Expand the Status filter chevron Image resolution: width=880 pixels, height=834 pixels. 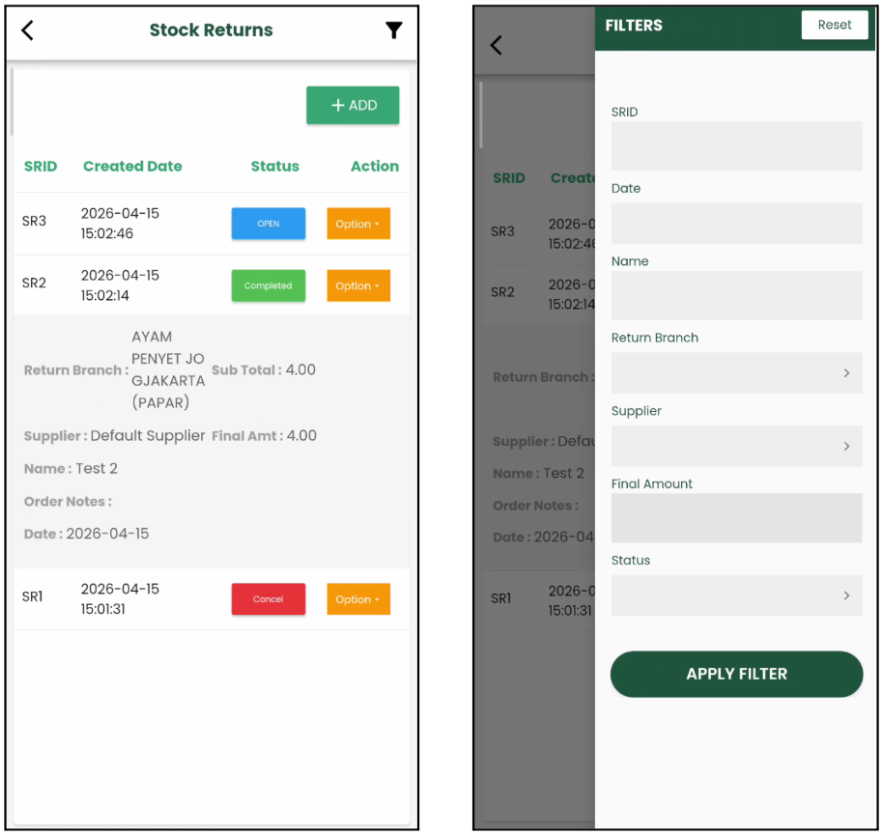(846, 596)
